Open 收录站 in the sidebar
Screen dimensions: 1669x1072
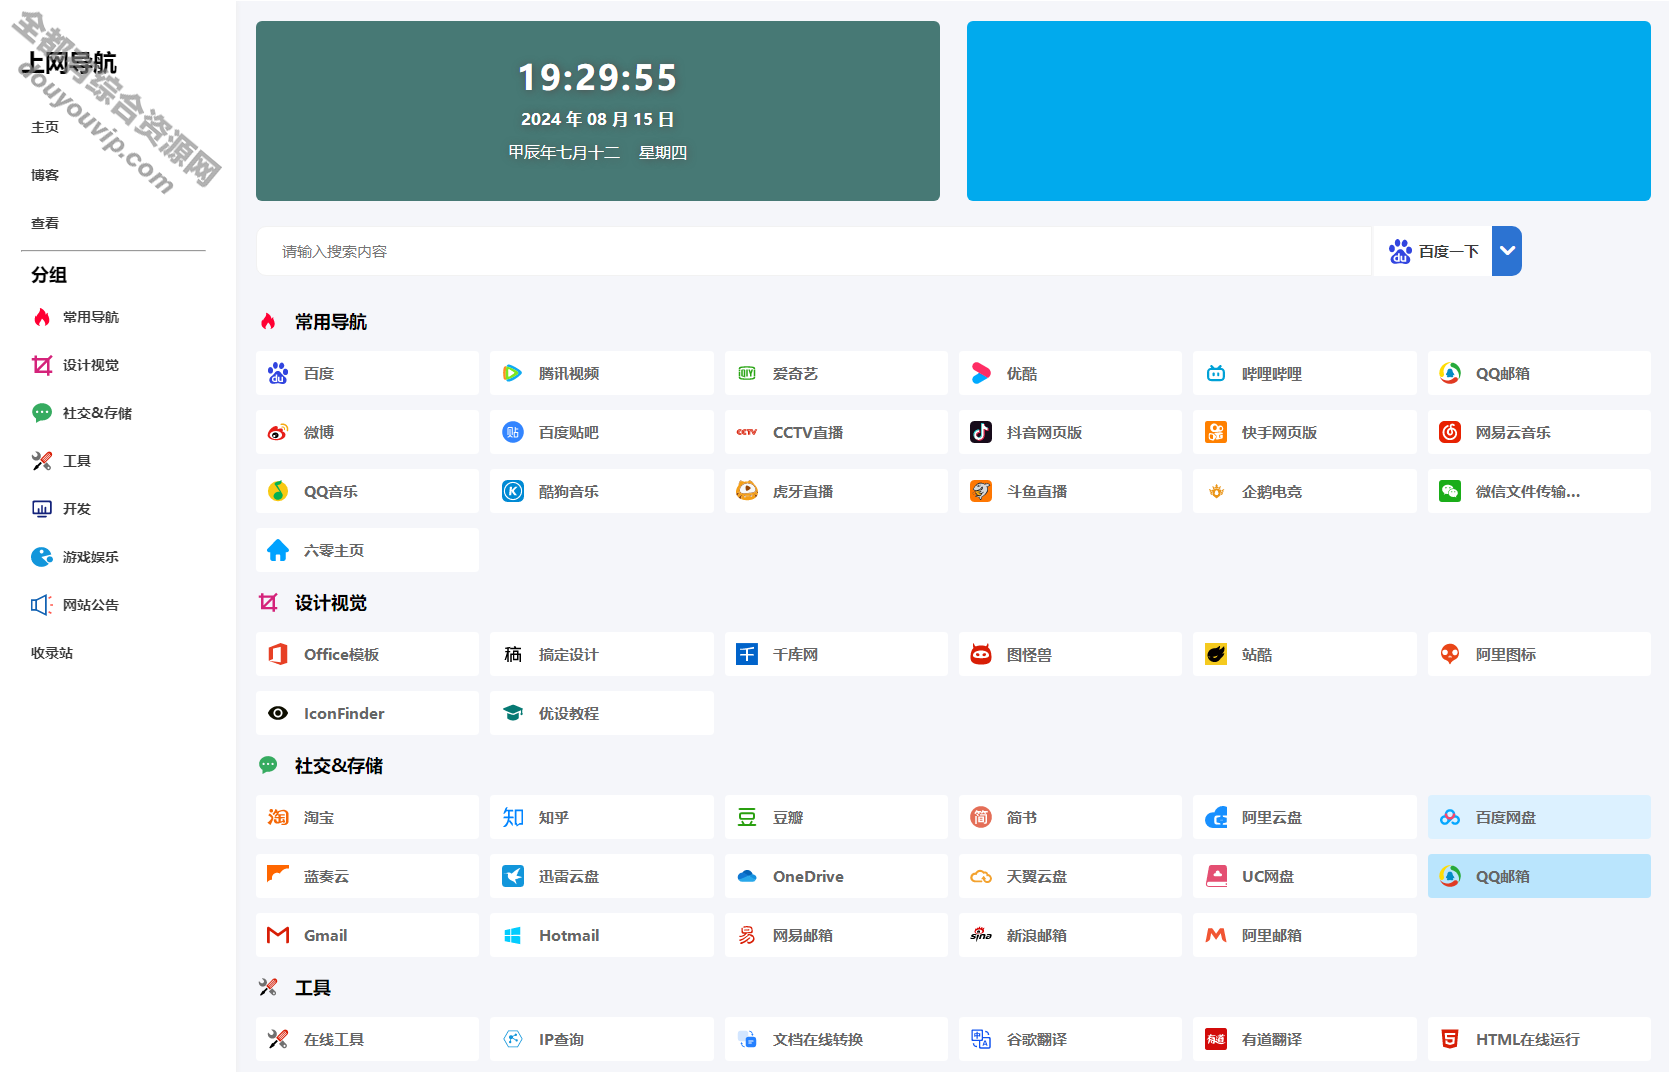tap(52, 653)
